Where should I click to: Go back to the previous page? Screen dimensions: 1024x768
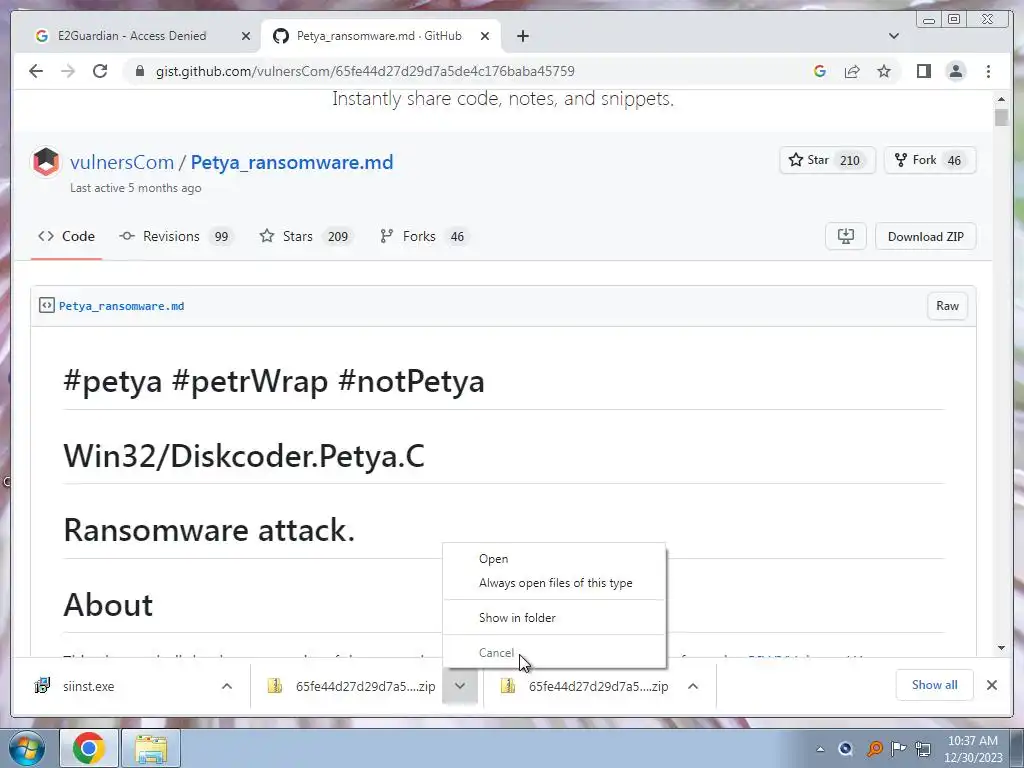[36, 71]
